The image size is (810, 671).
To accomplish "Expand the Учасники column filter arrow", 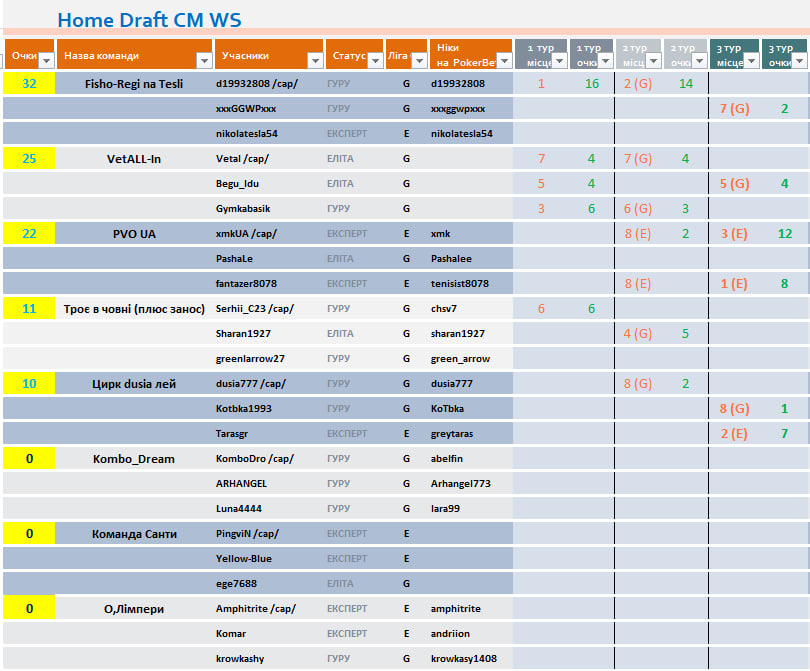I will tap(314, 61).
